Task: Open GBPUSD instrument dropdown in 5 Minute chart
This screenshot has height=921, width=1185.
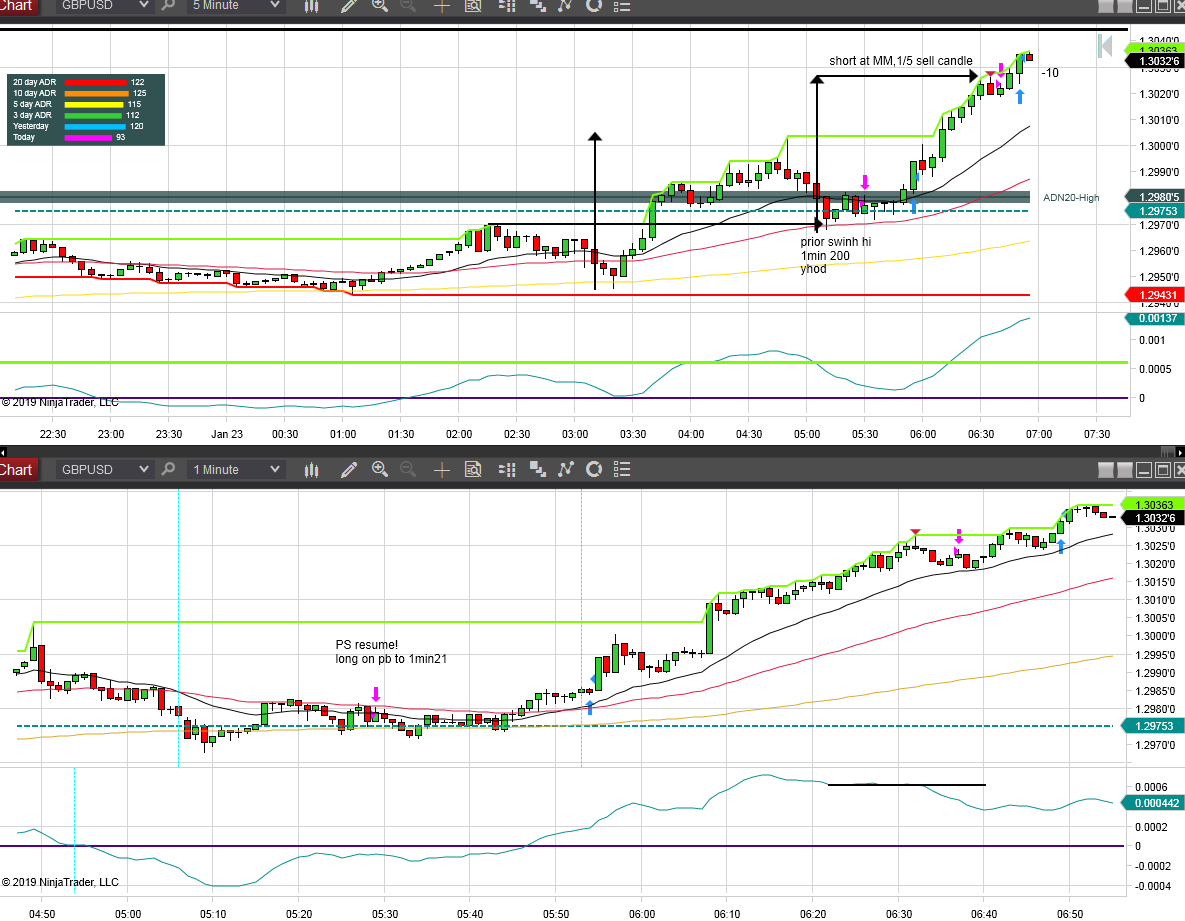Action: 104,6
